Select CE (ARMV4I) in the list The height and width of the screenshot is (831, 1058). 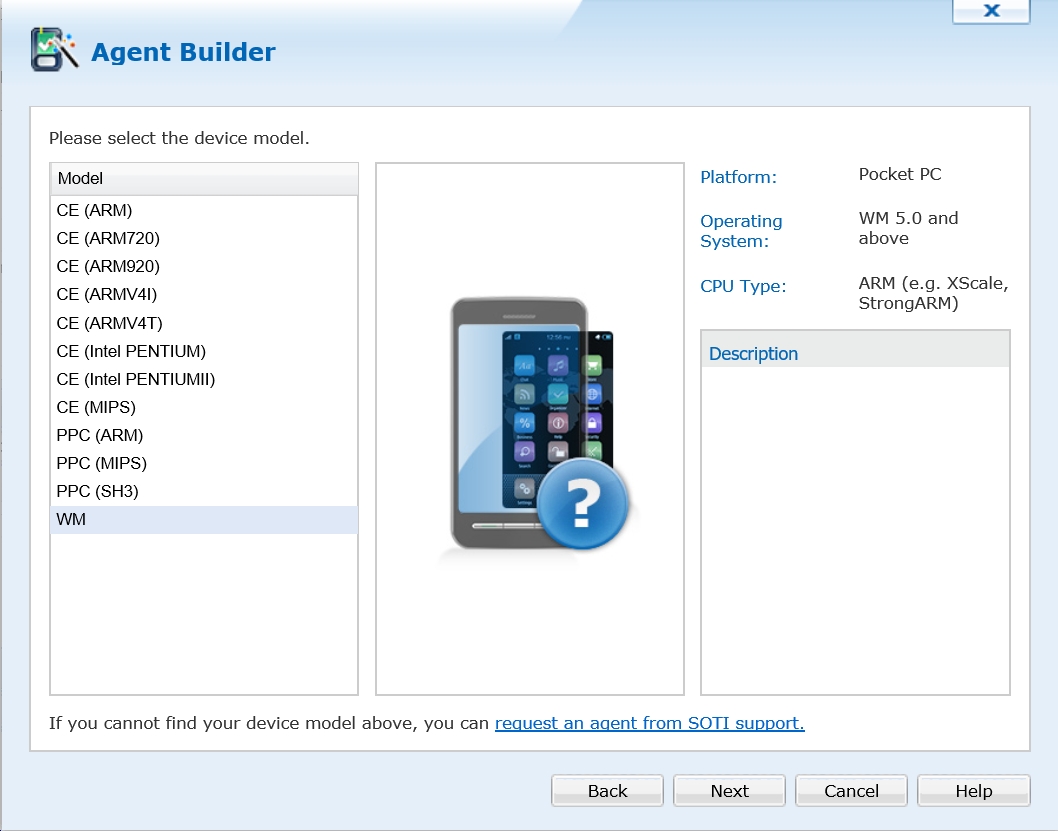107,294
